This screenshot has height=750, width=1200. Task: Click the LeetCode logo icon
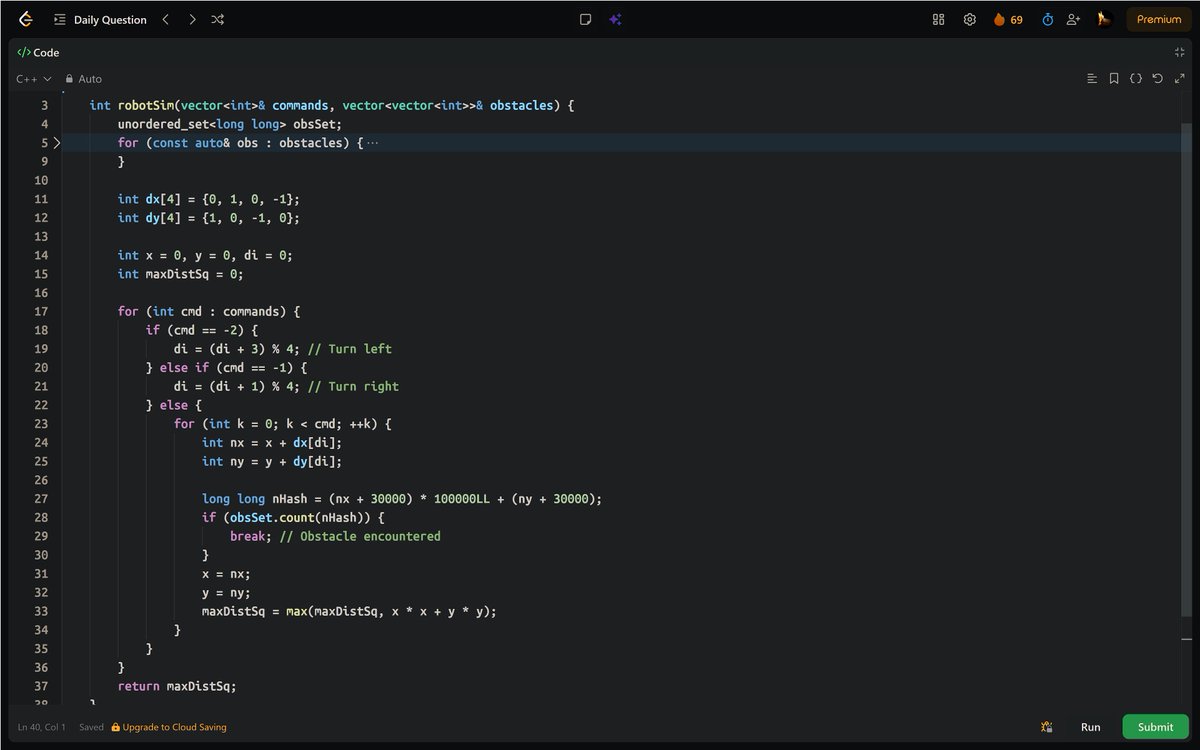[x=26, y=19]
